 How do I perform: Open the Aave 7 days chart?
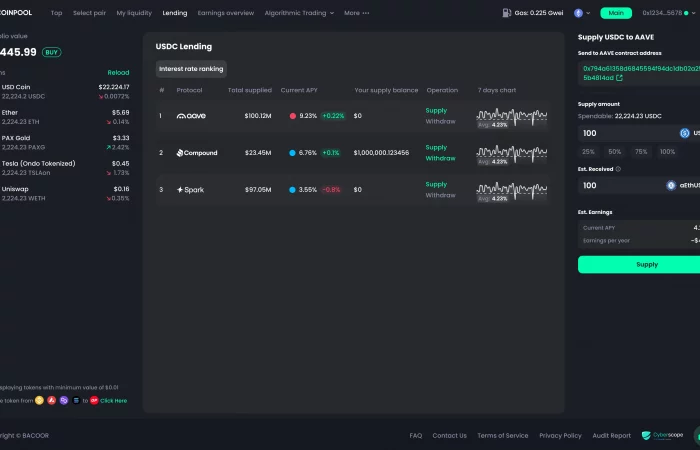click(x=512, y=118)
